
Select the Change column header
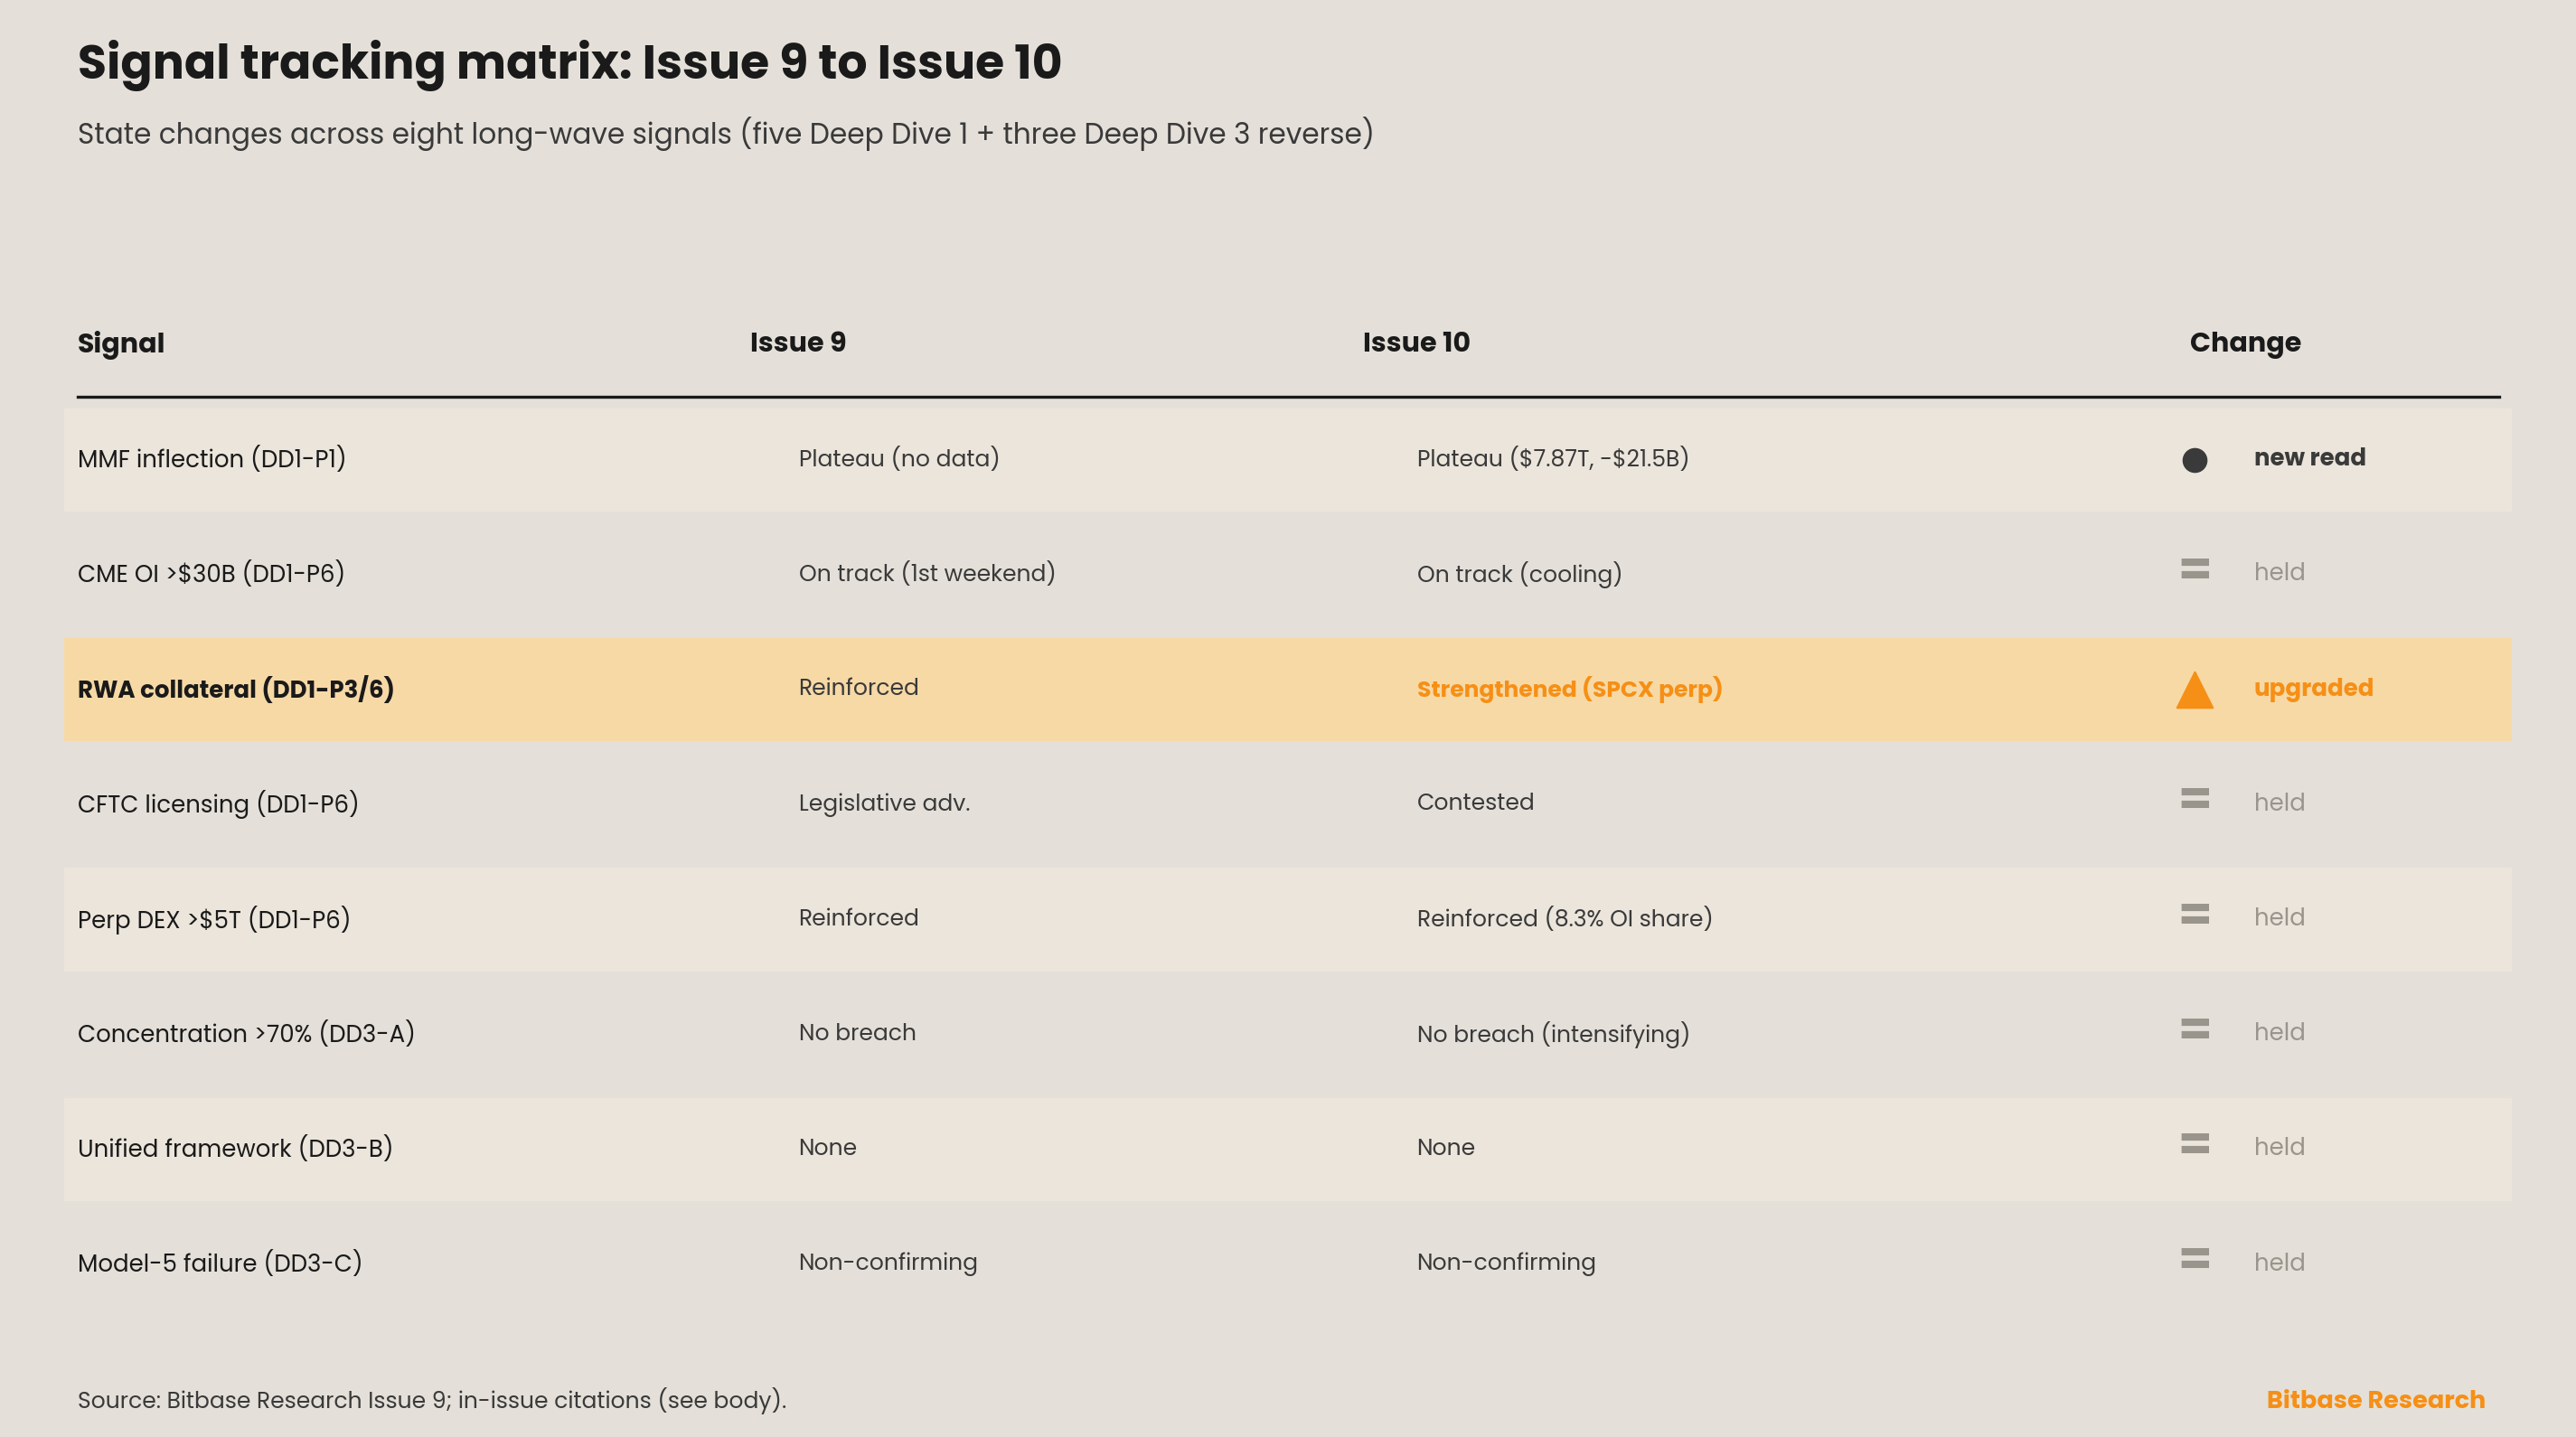2245,343
